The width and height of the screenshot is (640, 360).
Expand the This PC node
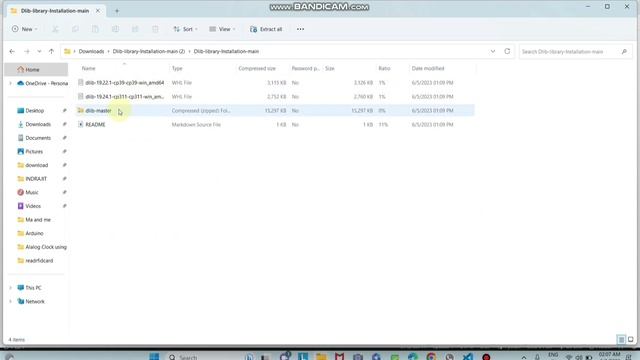10,288
